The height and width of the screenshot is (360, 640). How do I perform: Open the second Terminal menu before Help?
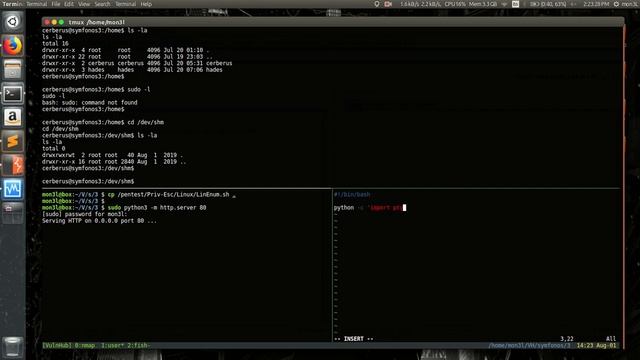tap(125, 4)
